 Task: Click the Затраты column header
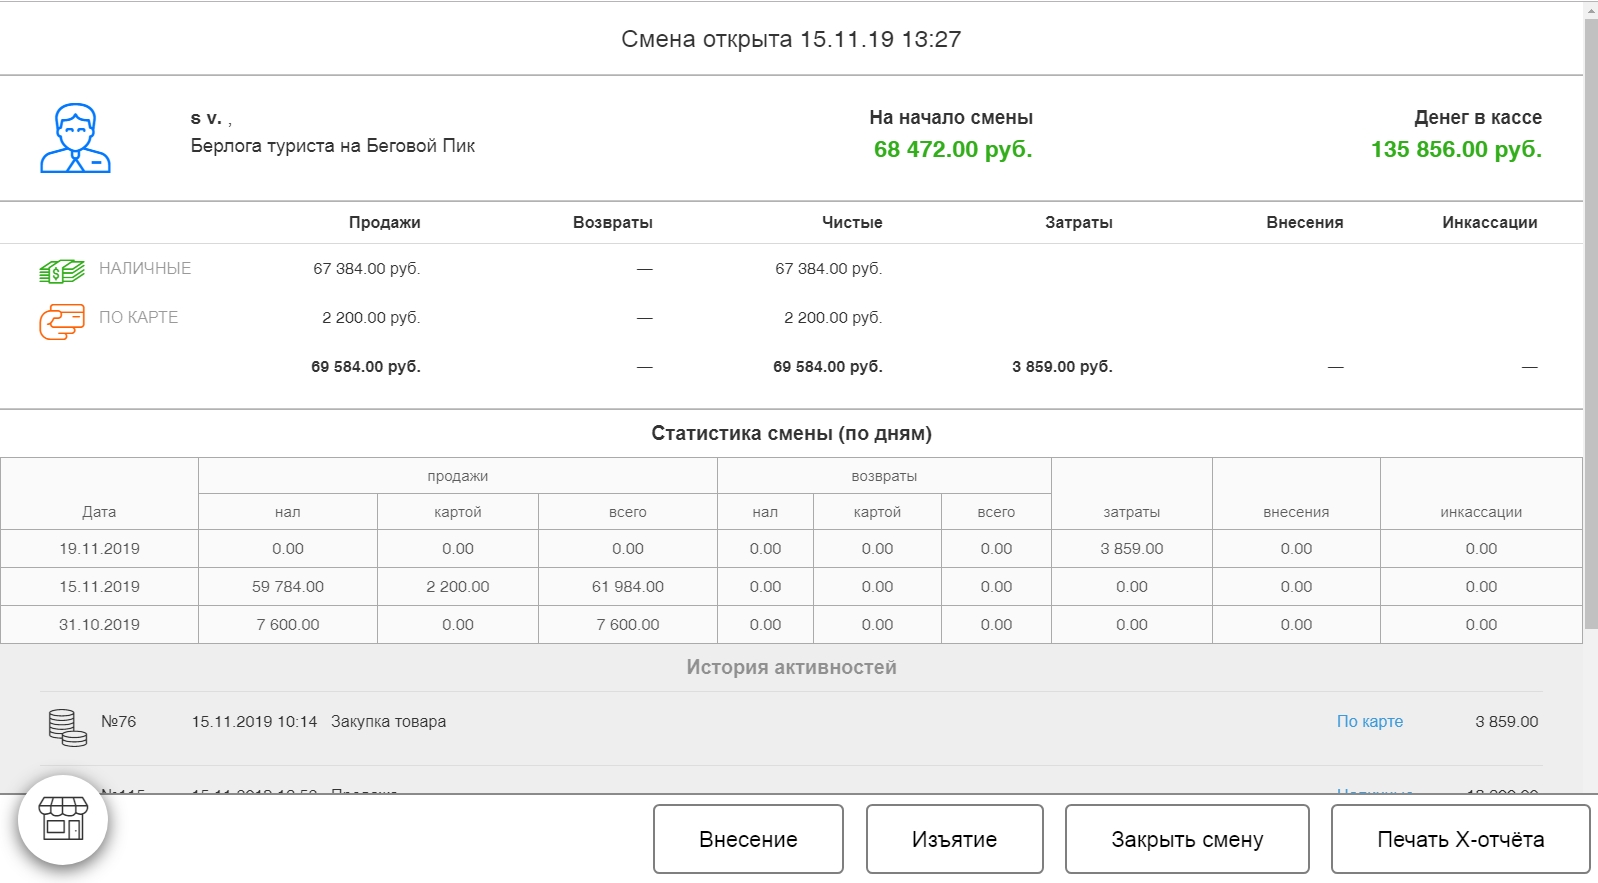[x=1078, y=222]
